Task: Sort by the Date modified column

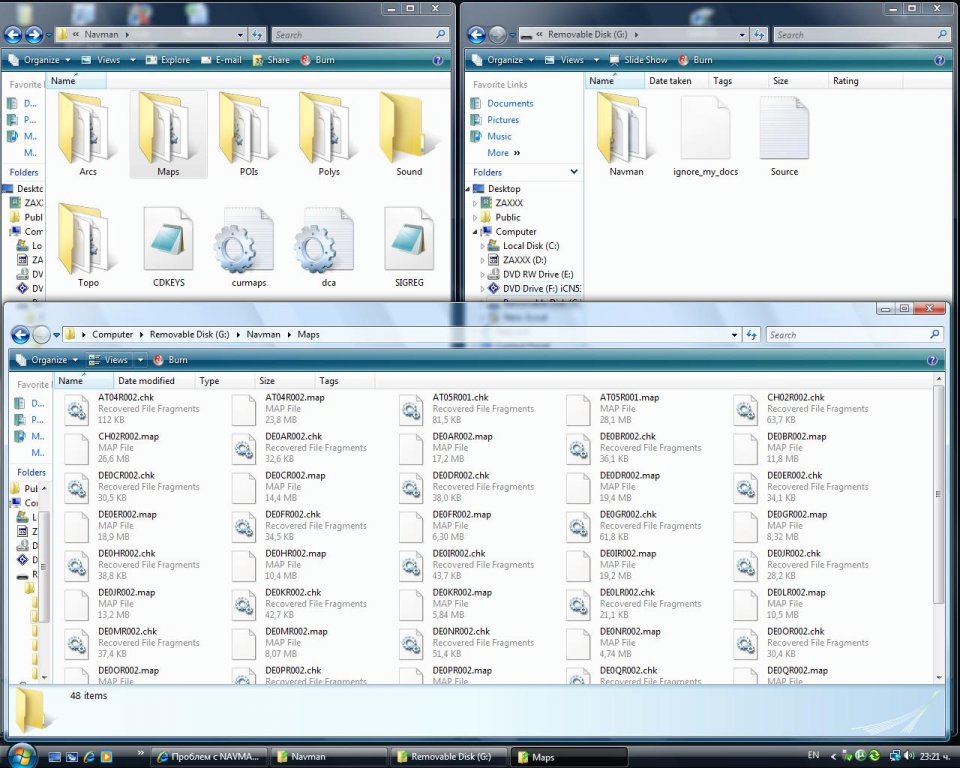Action: [146, 381]
